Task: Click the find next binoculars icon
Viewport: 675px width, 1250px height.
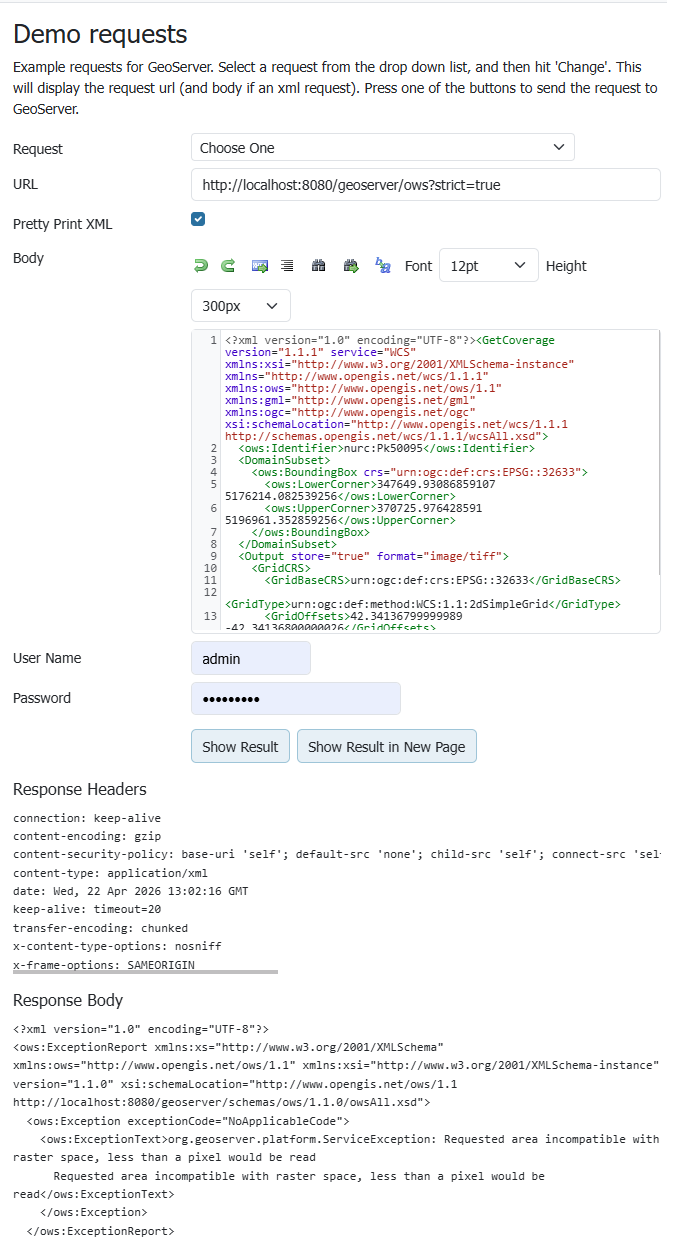Action: click(350, 266)
